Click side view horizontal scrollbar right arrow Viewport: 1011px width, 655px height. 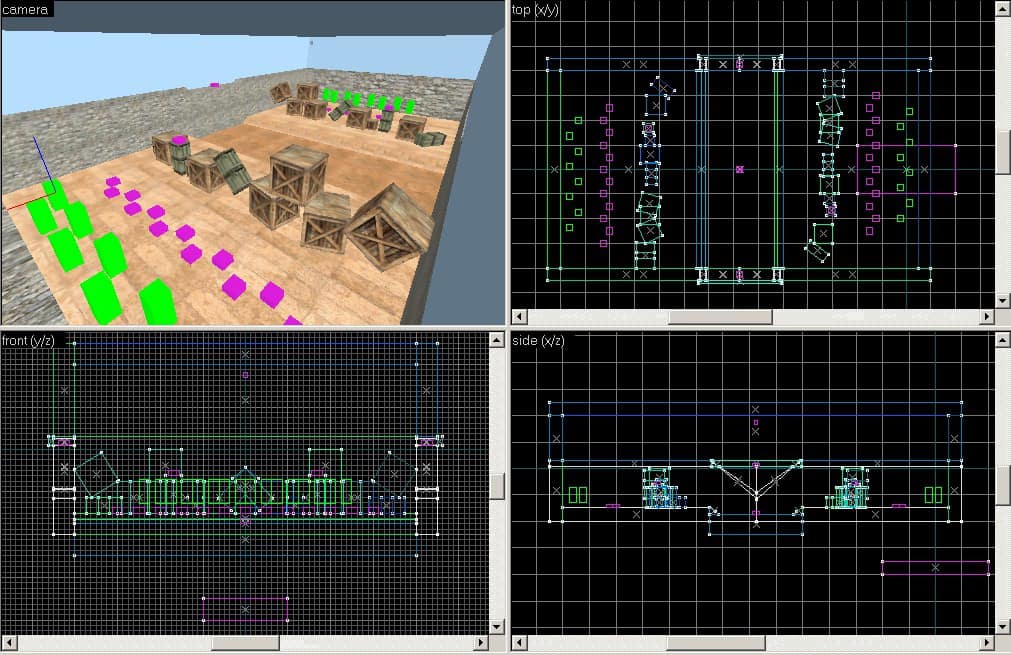tap(987, 642)
